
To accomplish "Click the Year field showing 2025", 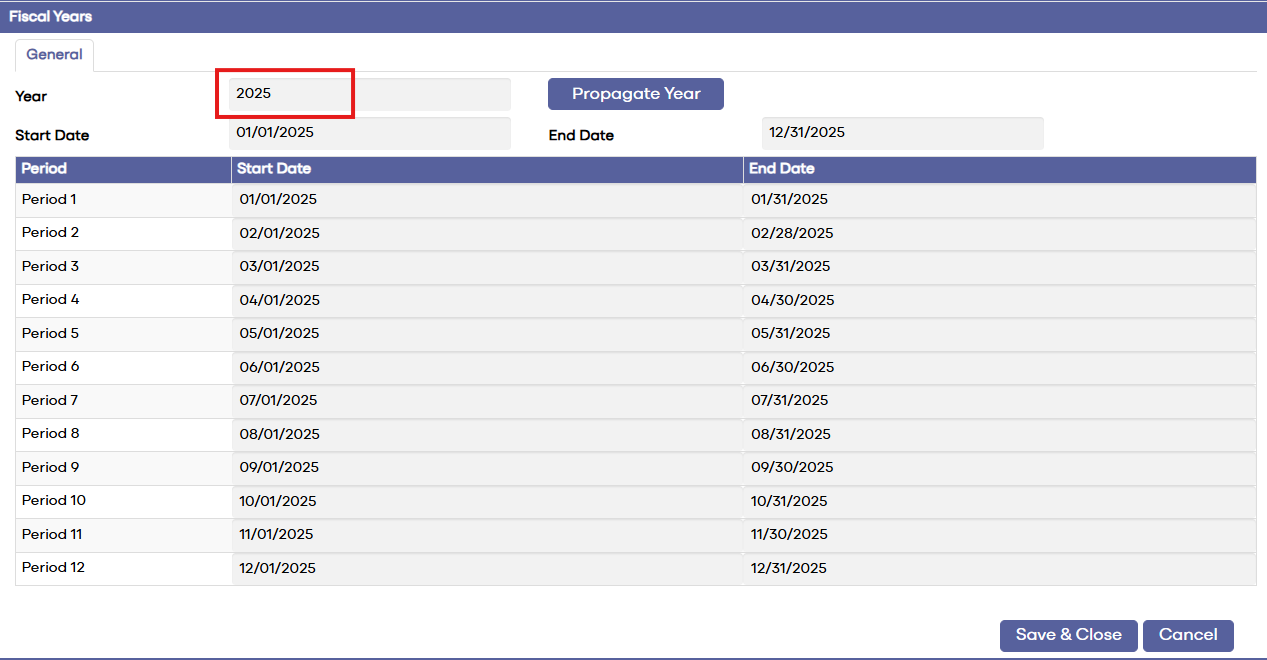I will [370, 94].
